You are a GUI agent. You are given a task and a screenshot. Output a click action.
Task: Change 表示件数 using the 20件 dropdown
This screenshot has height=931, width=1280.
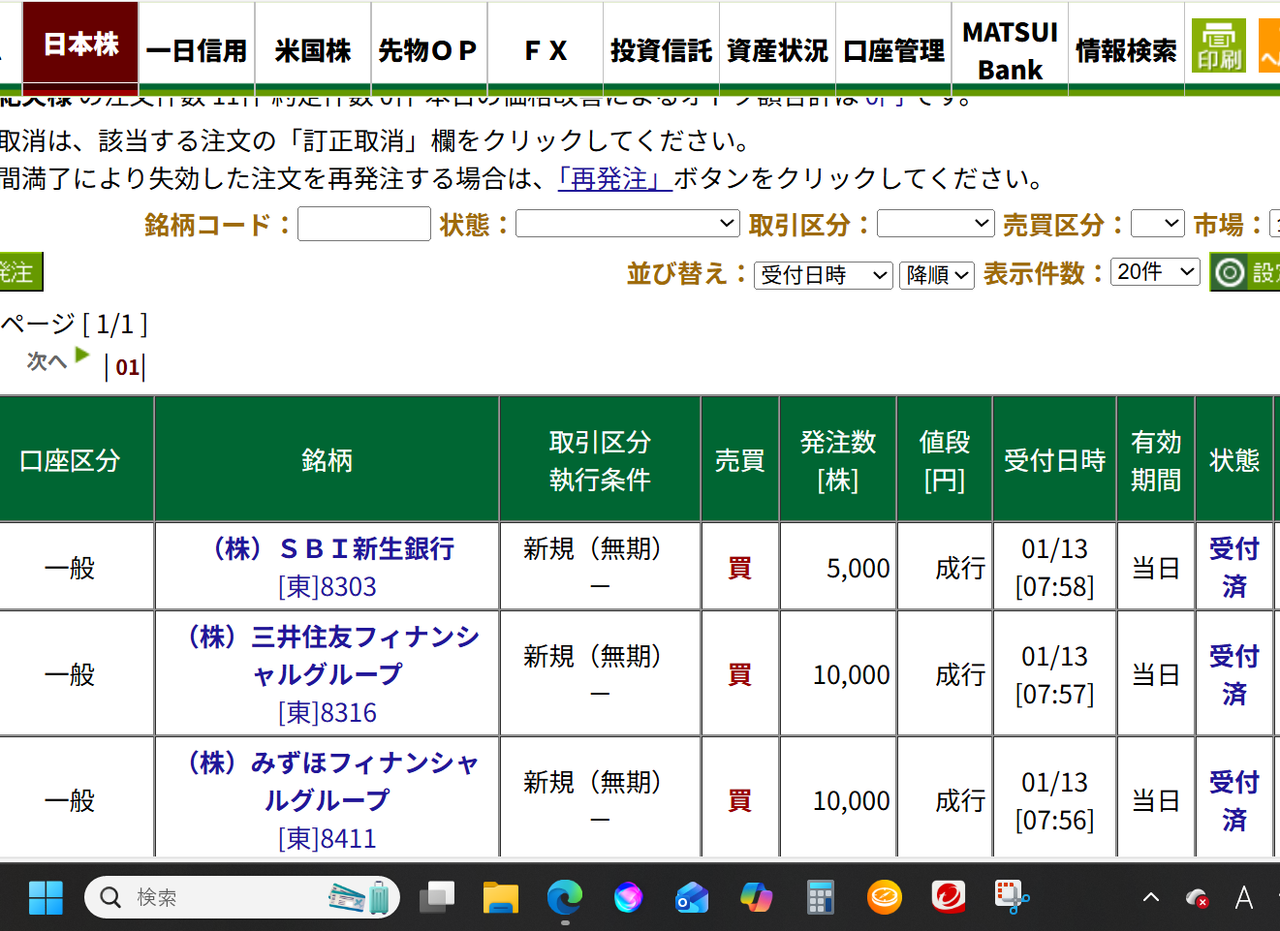tap(1155, 271)
